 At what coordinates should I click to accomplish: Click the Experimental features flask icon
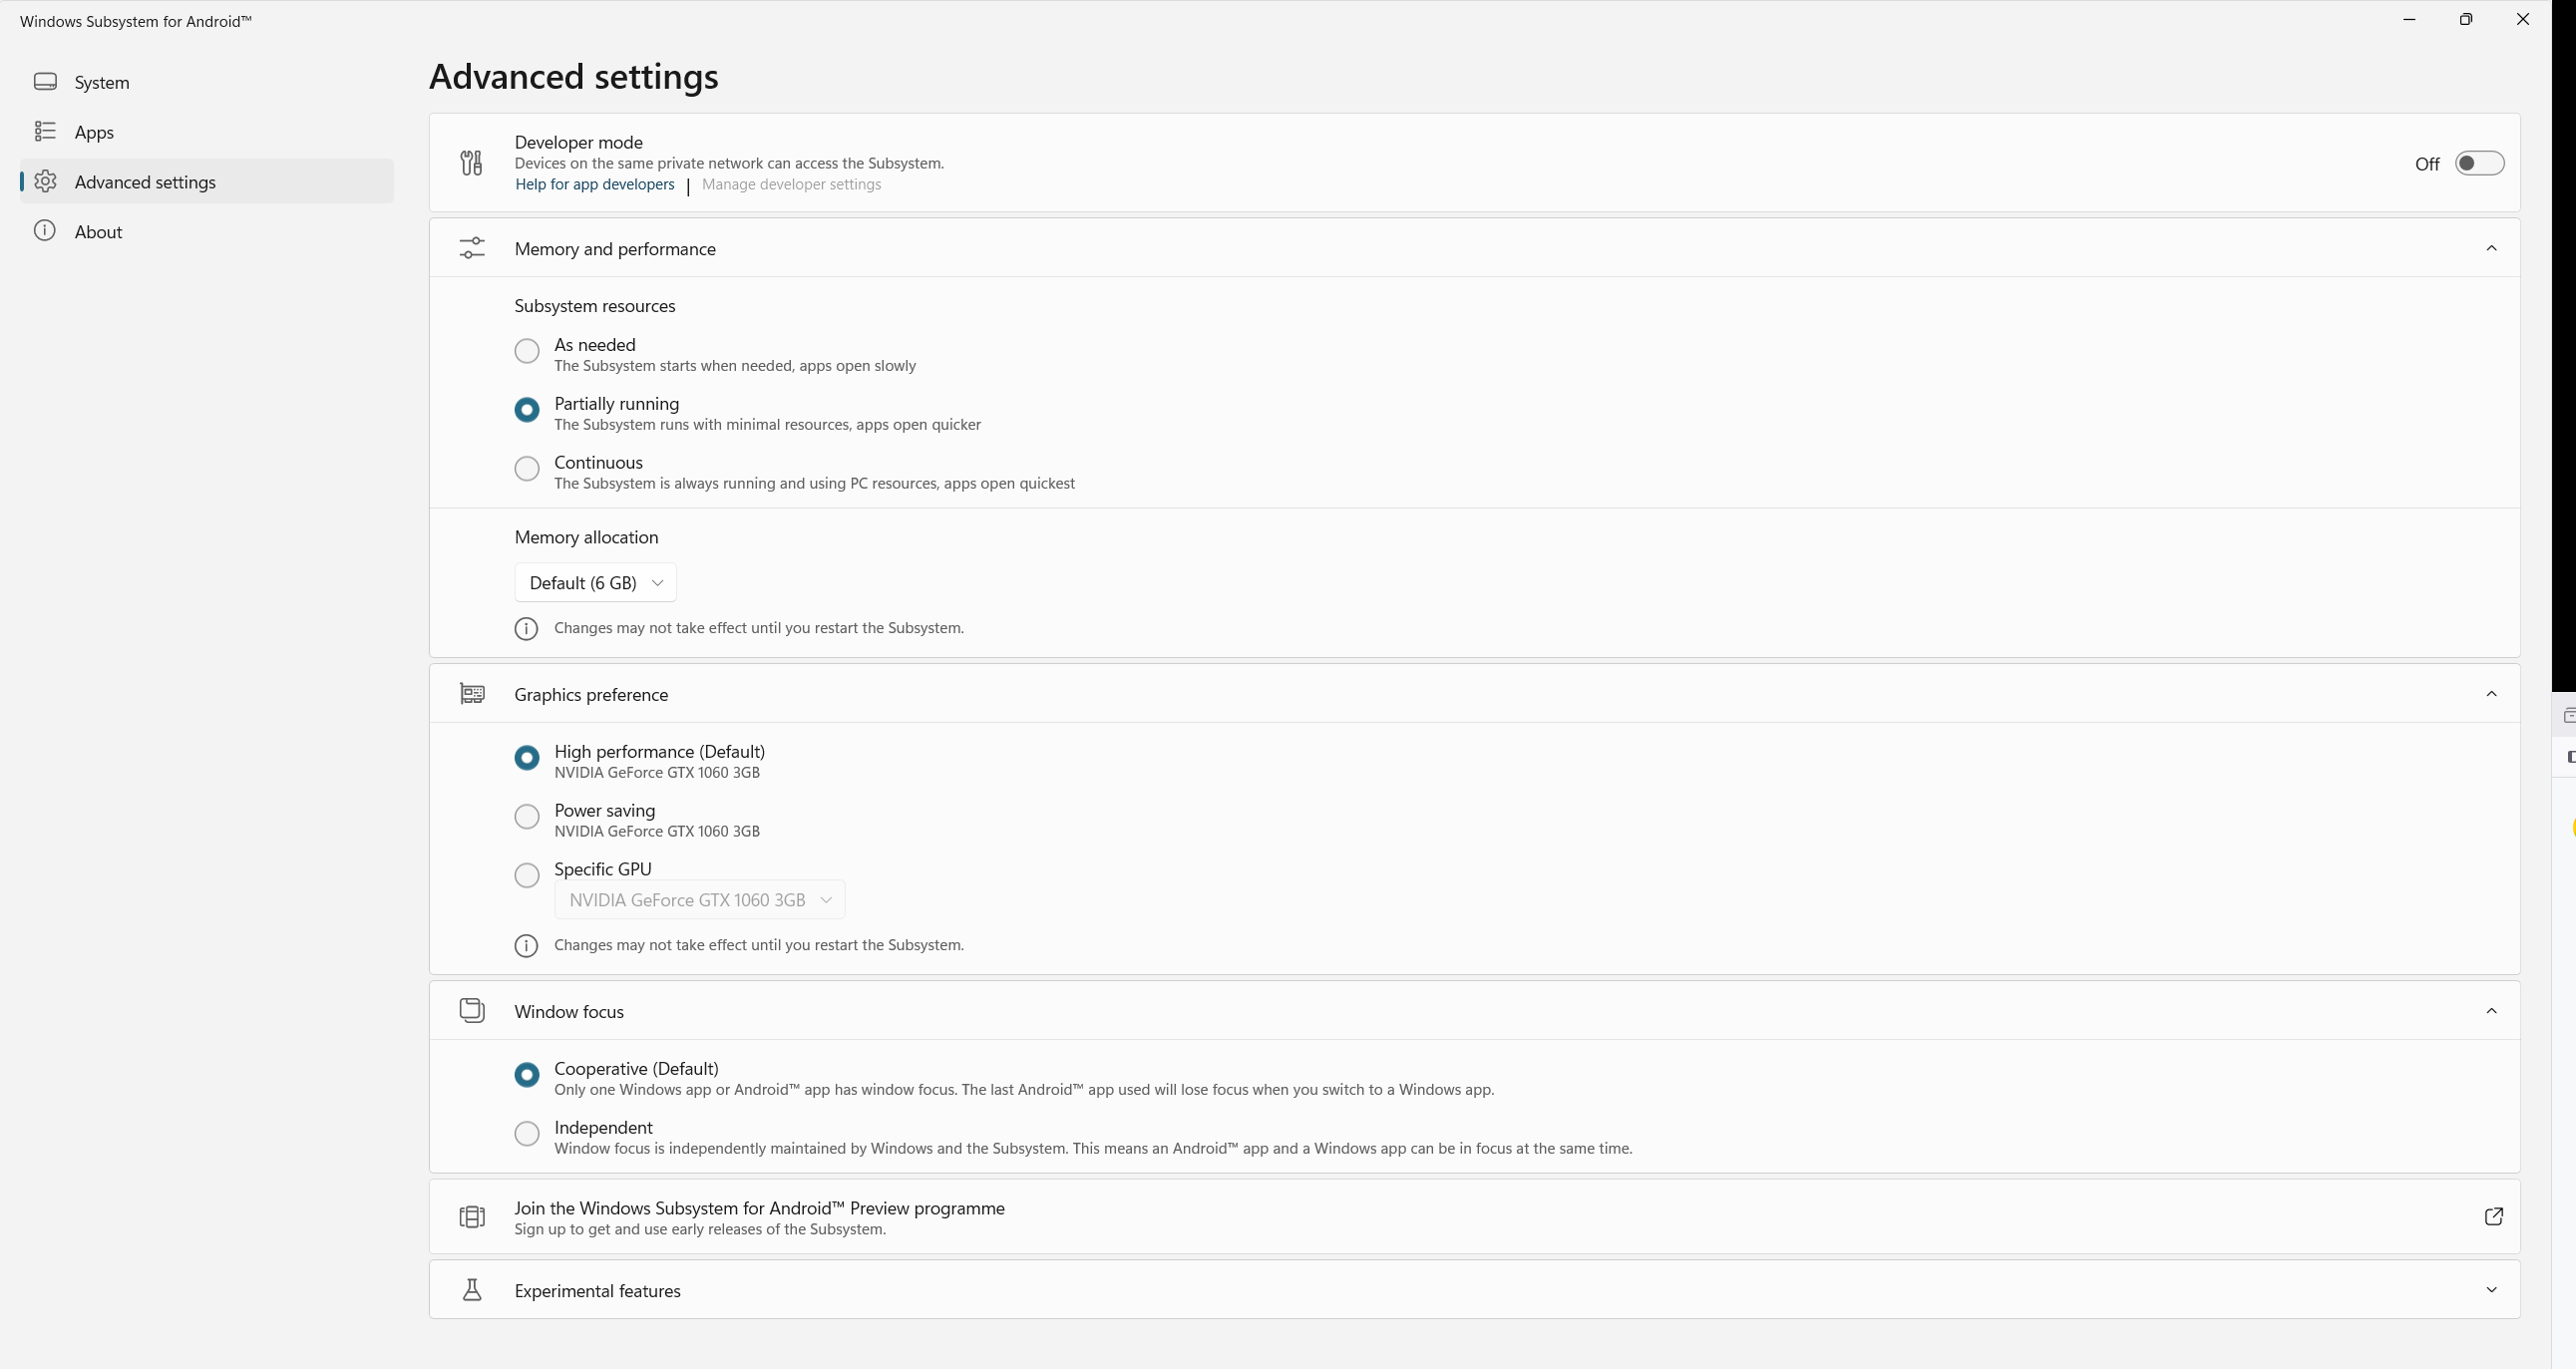point(472,1290)
